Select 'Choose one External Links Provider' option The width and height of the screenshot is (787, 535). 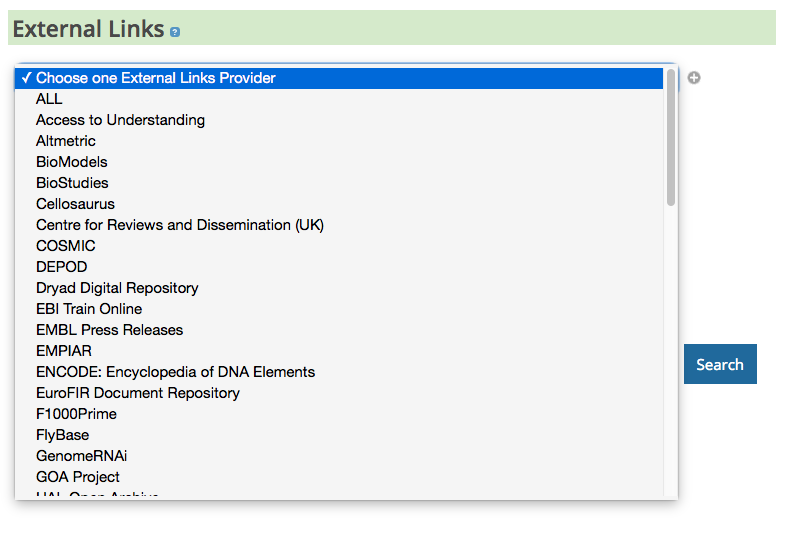(x=339, y=78)
